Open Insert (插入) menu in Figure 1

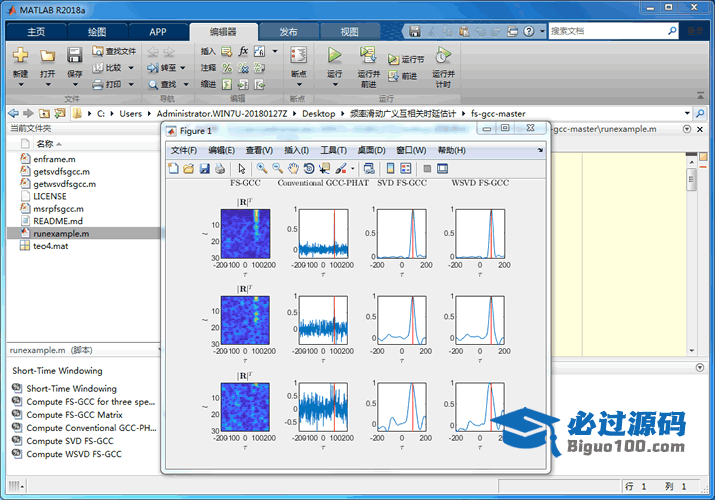(296, 150)
